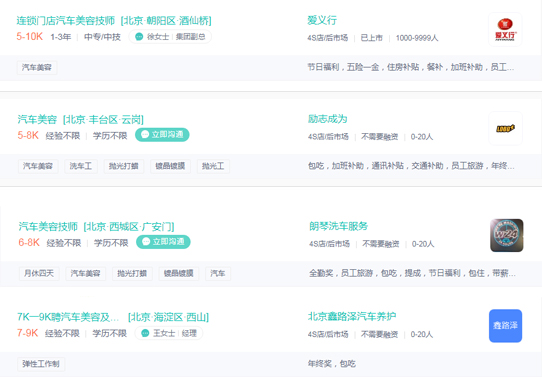
Task: Click 立即沟通 for the 丰台区 汽车美容 job
Action: pos(162,135)
